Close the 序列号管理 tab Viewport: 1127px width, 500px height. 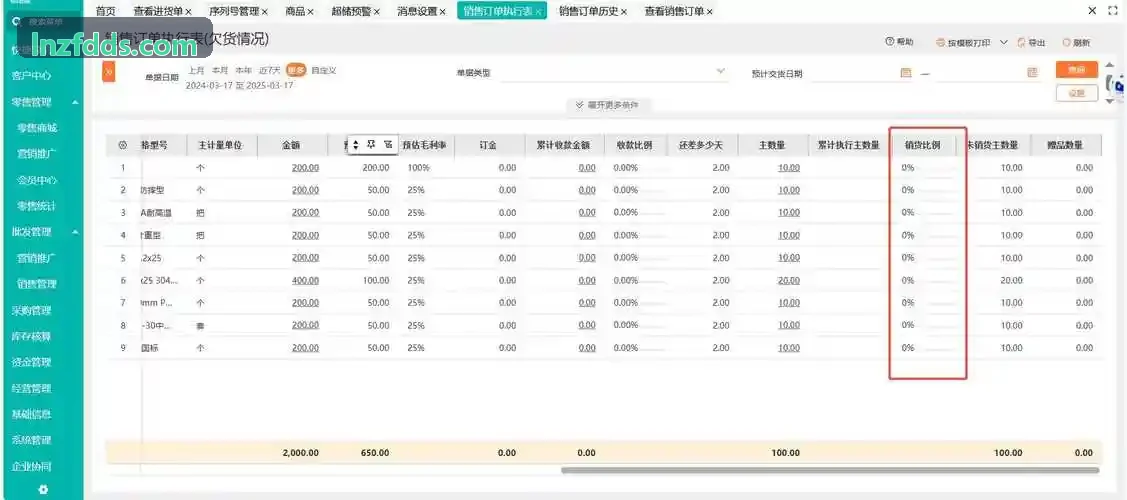tap(264, 11)
